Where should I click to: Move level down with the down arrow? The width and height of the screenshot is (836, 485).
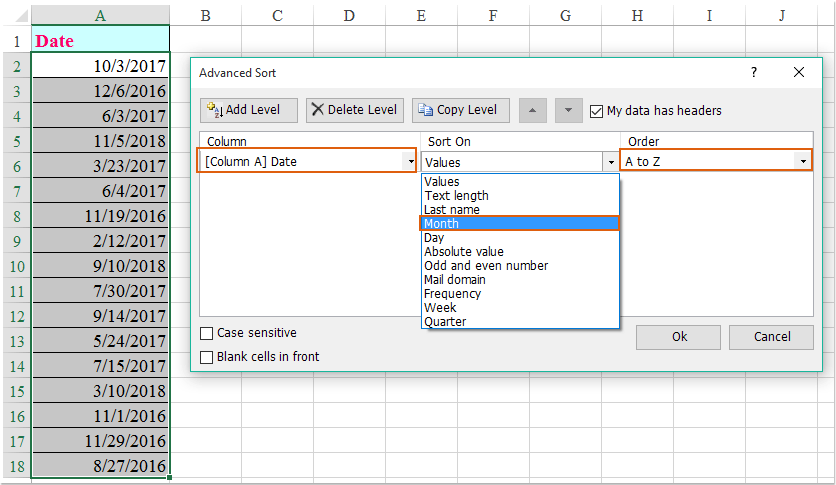point(568,110)
